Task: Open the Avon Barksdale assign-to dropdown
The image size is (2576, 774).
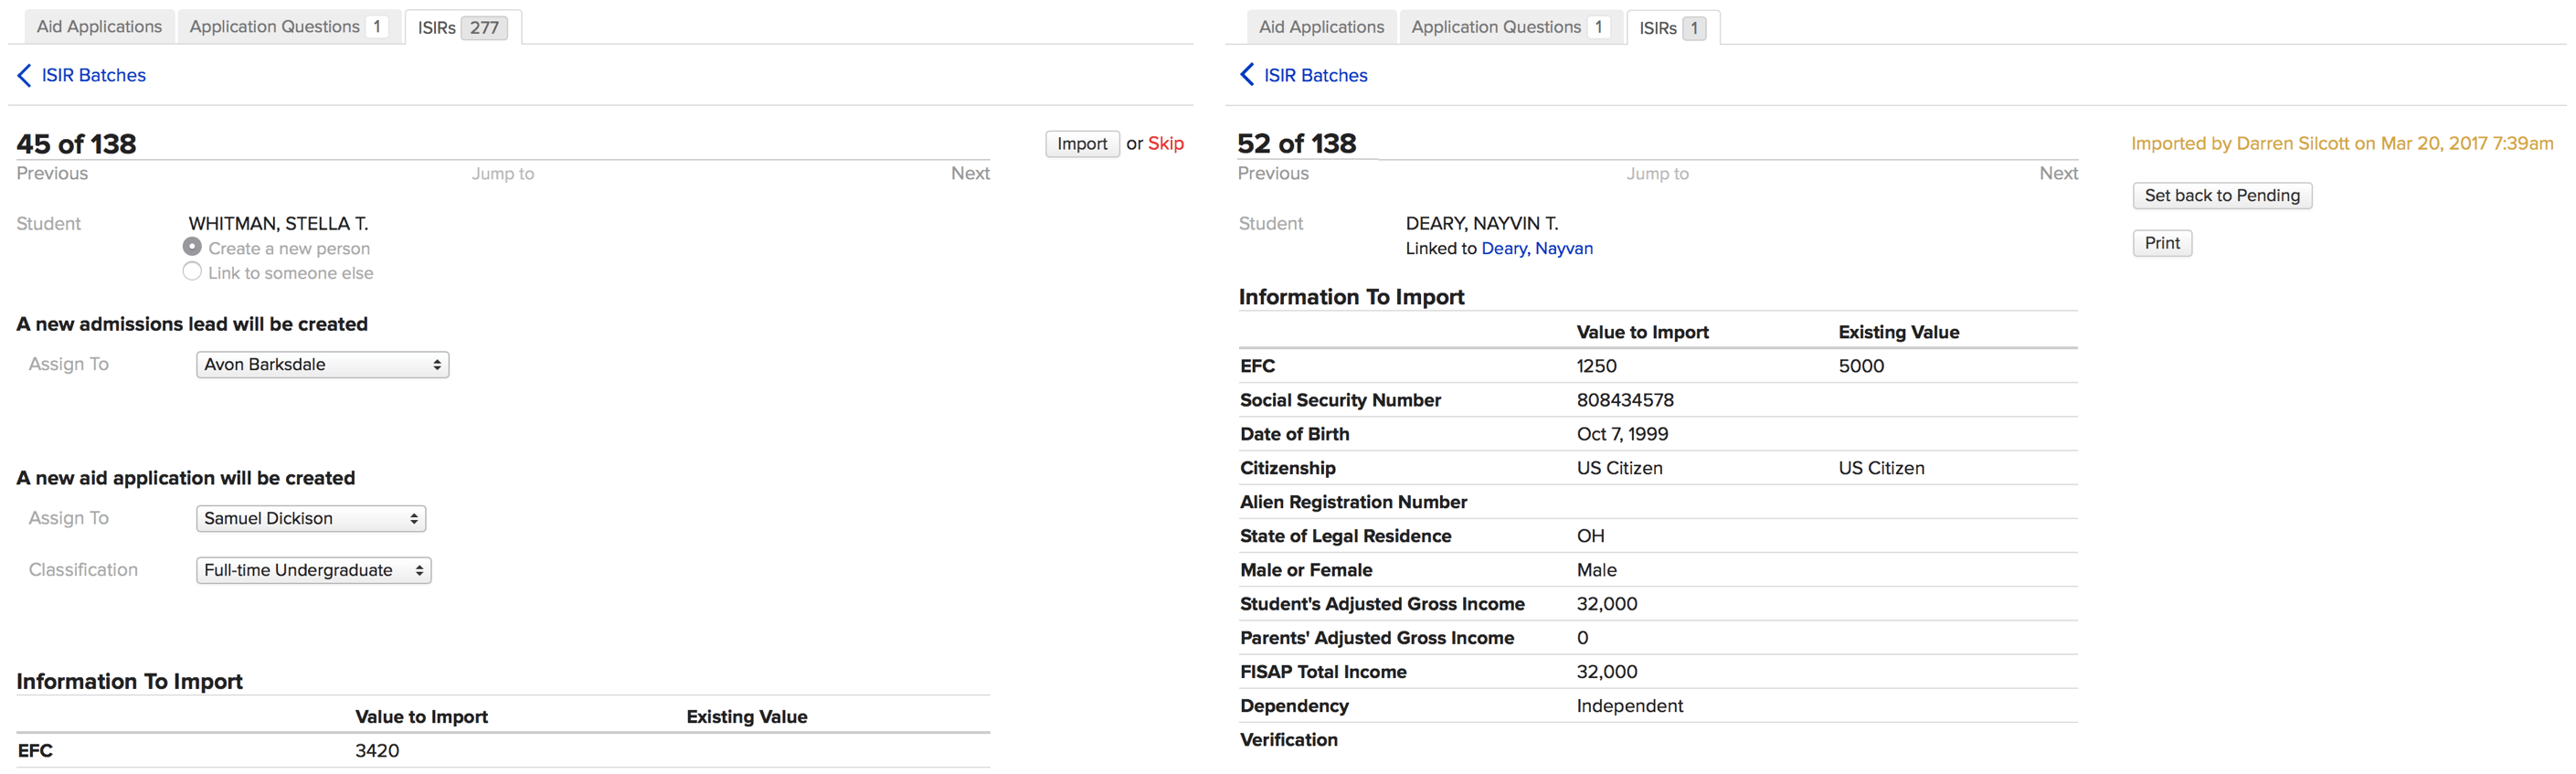Action: pyautogui.click(x=322, y=365)
